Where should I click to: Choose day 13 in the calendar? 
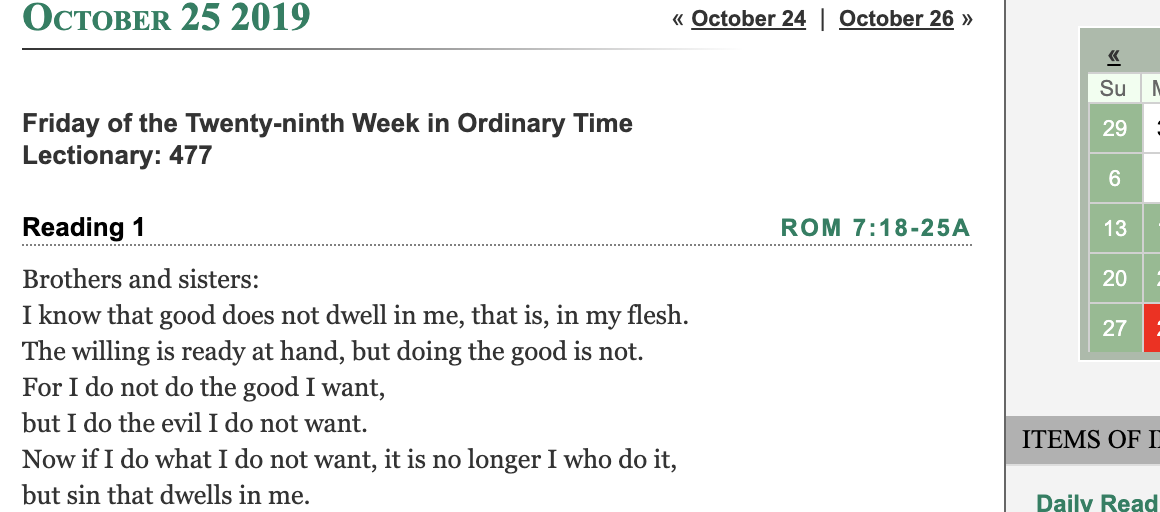pyautogui.click(x=1114, y=228)
